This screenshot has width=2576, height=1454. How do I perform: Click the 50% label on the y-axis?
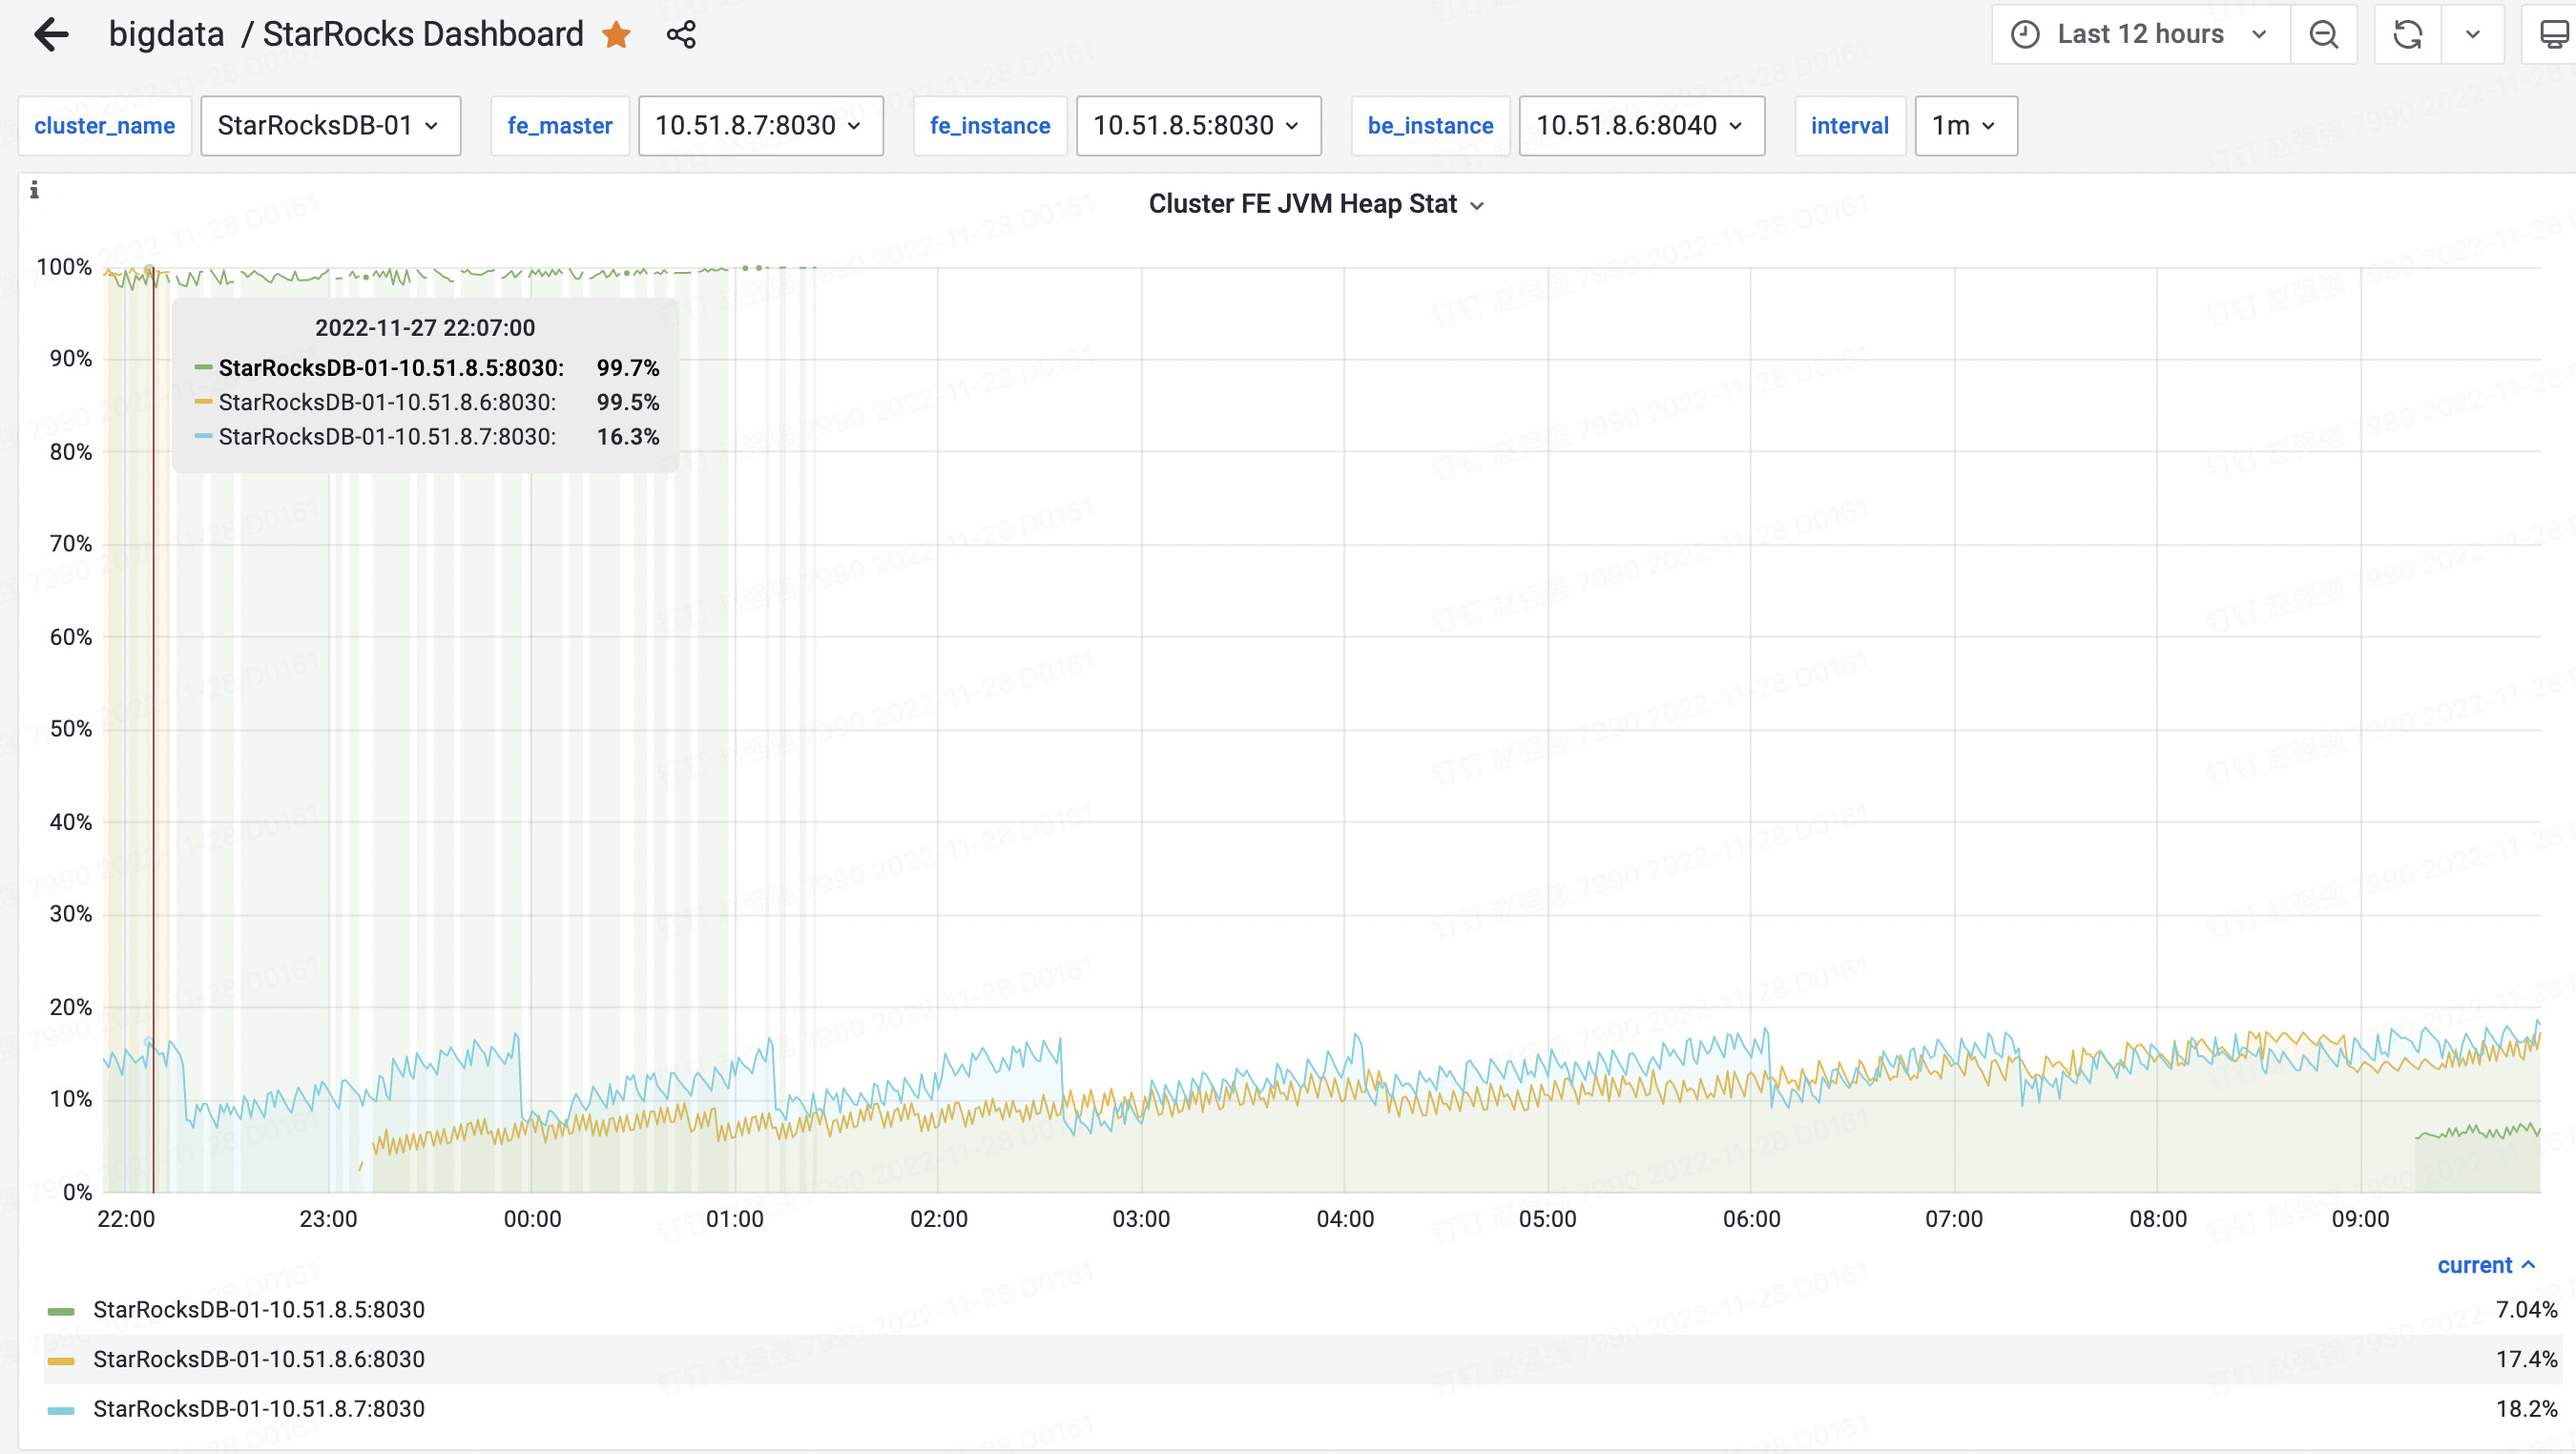click(70, 729)
